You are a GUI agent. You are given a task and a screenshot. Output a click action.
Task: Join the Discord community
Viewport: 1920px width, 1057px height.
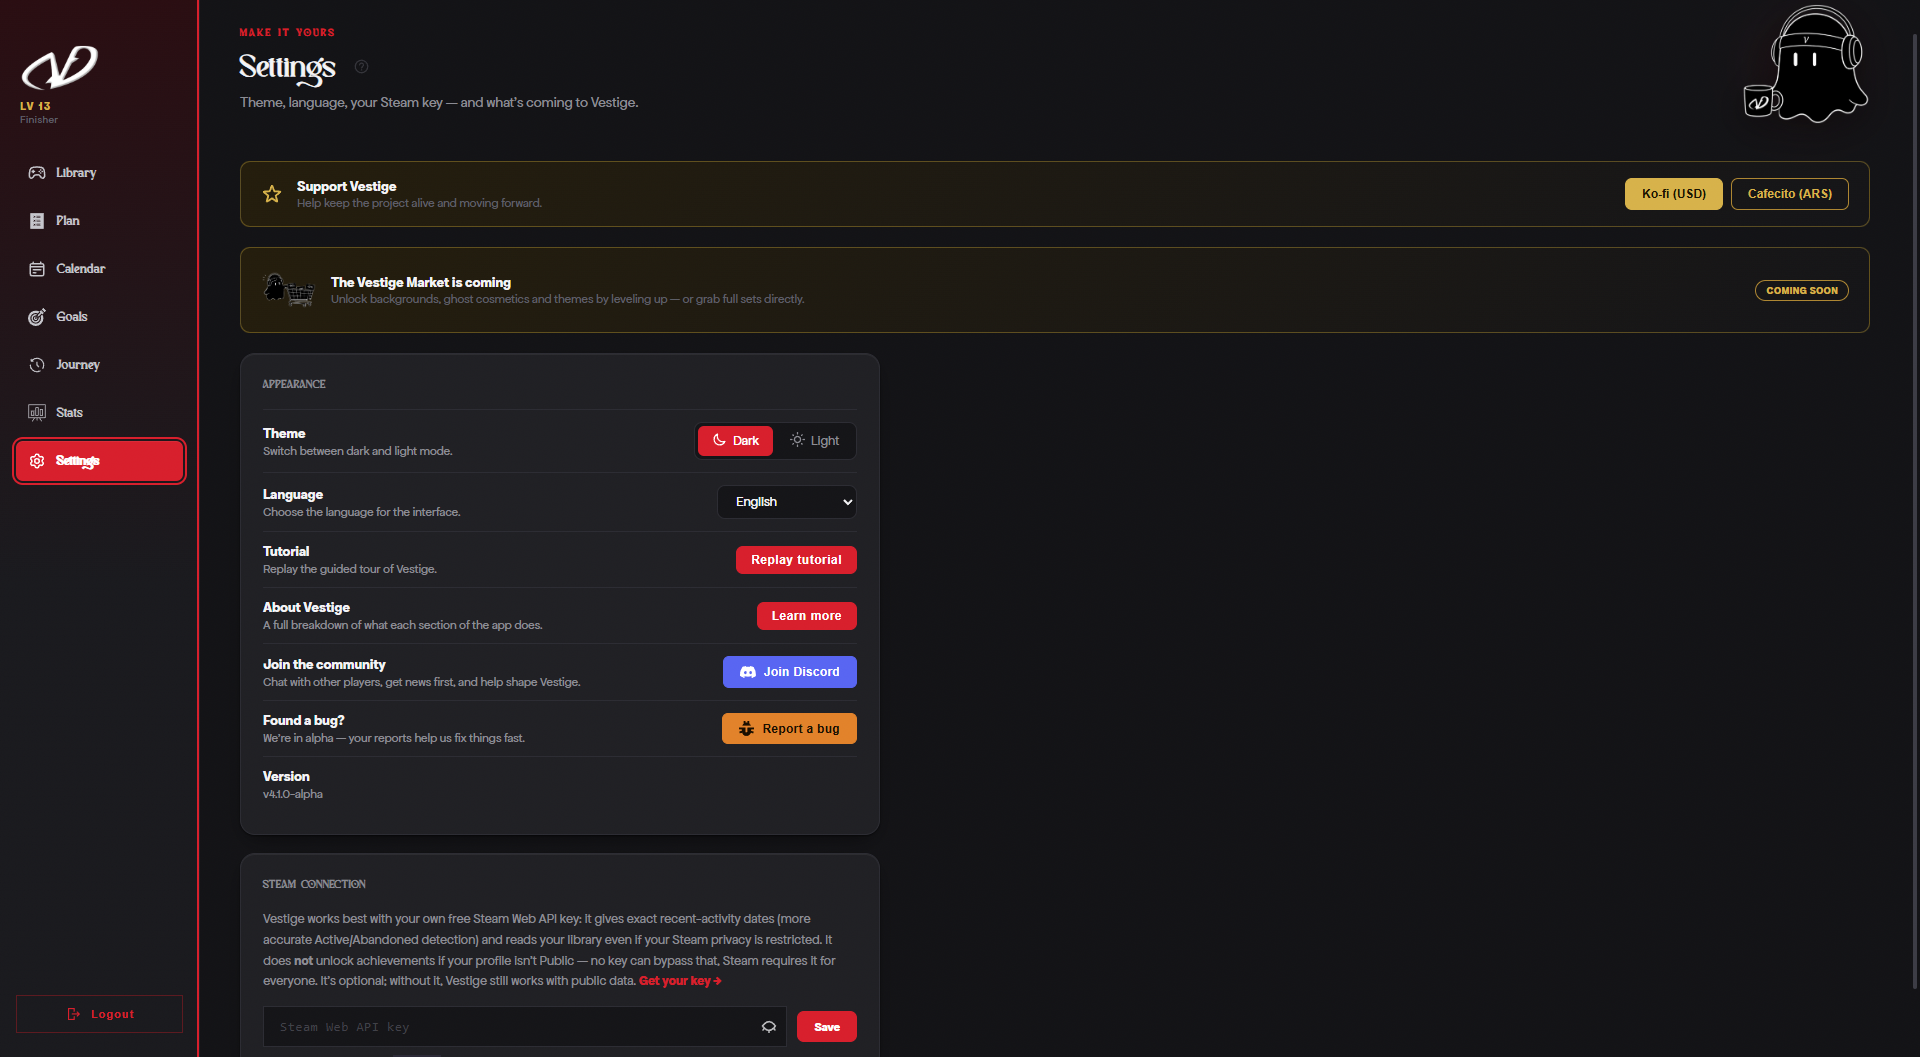pos(789,672)
